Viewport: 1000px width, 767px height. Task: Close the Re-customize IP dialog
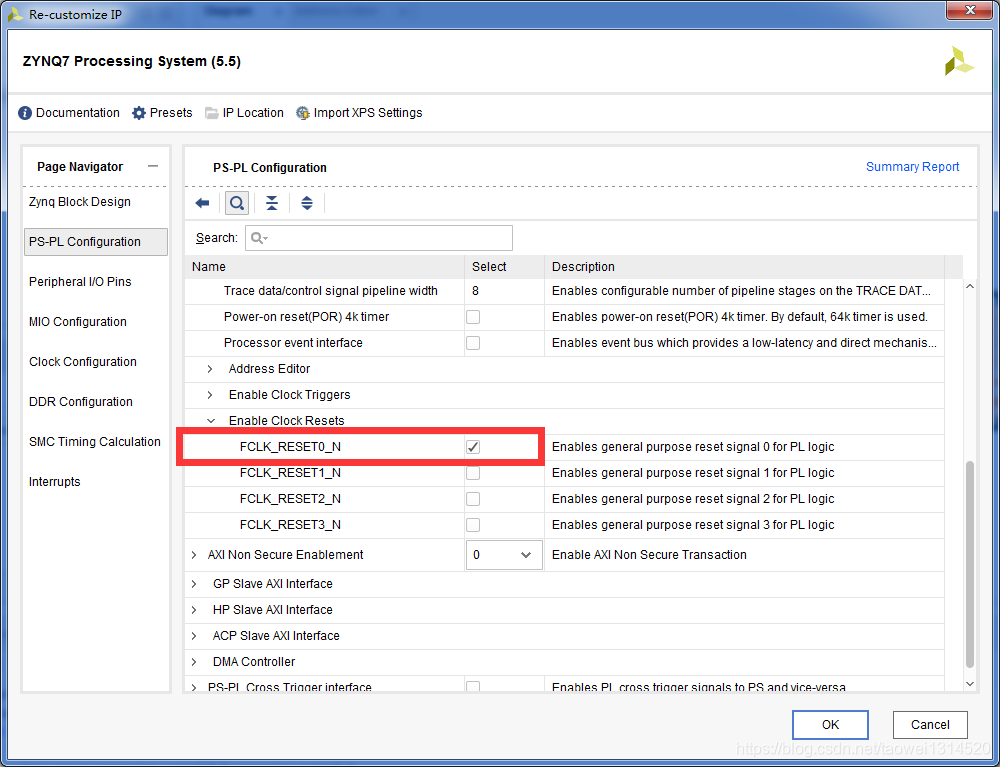click(970, 11)
